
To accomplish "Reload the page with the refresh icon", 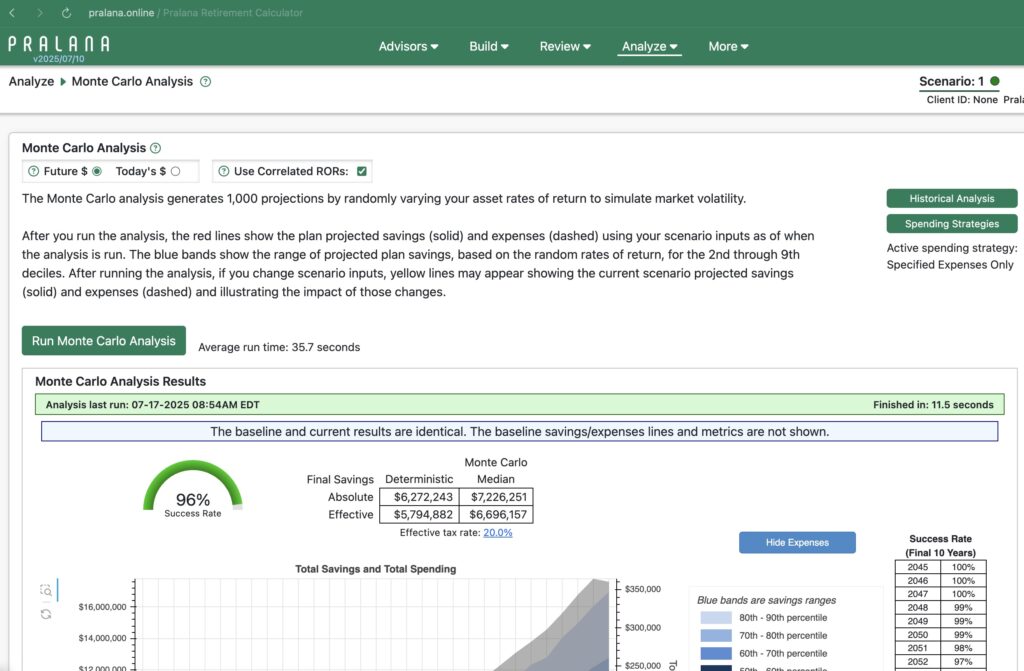I will click(x=66, y=12).
